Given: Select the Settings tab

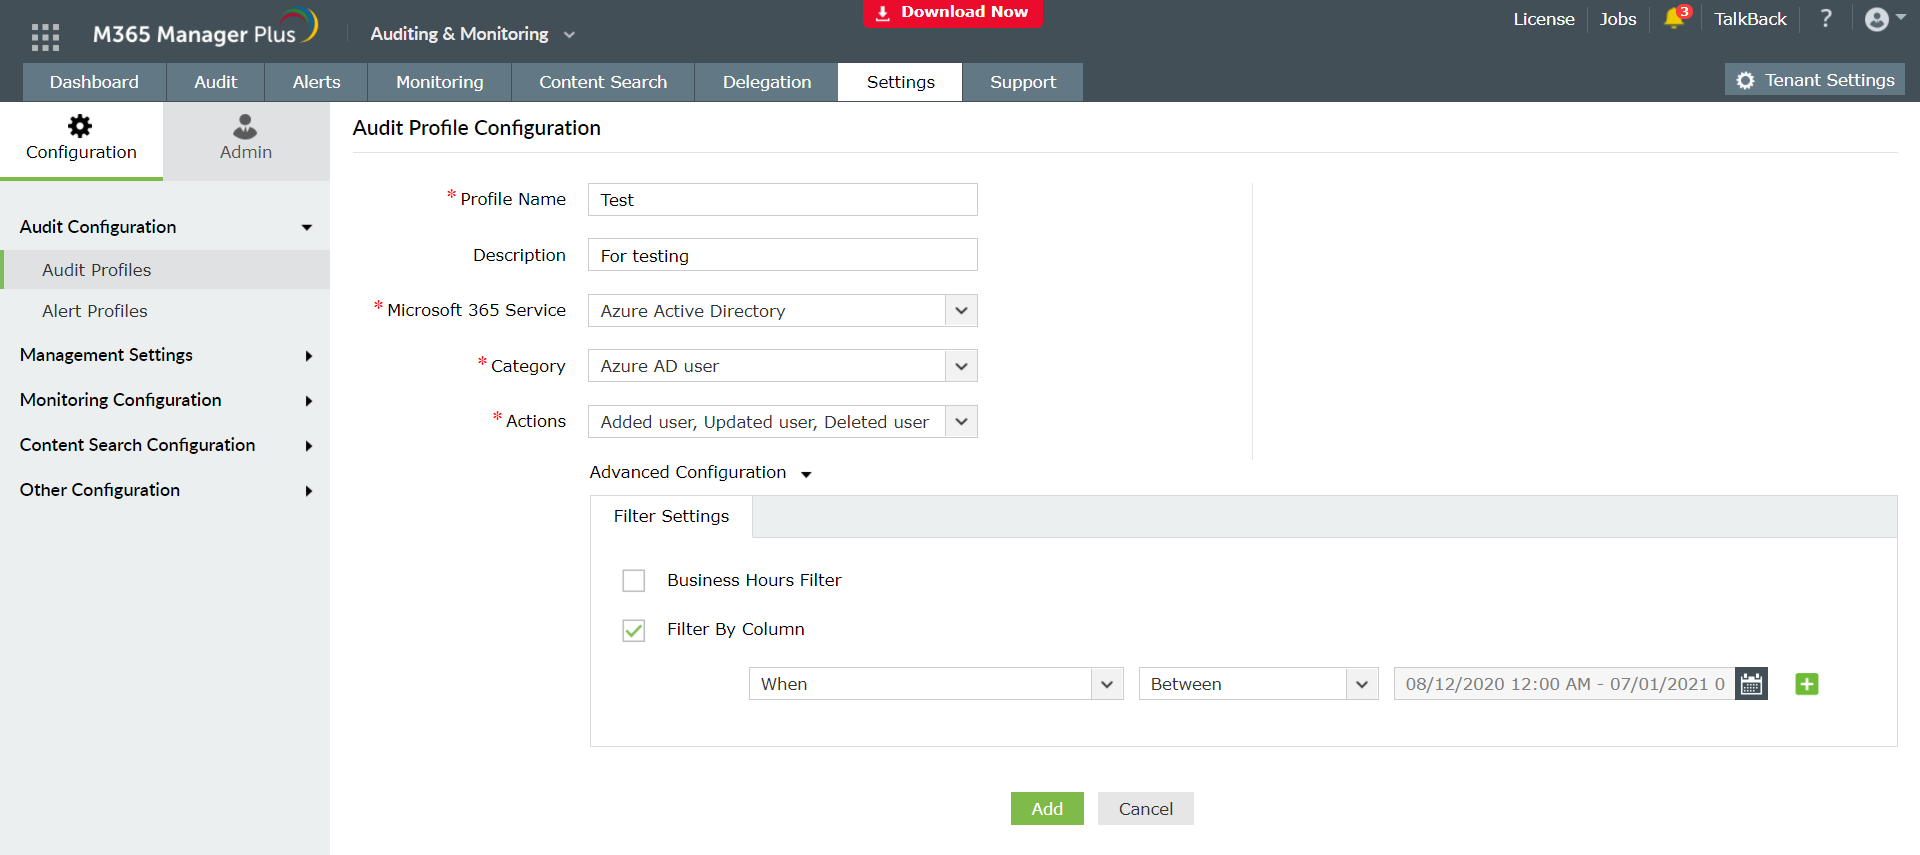Looking at the screenshot, I should 900,82.
